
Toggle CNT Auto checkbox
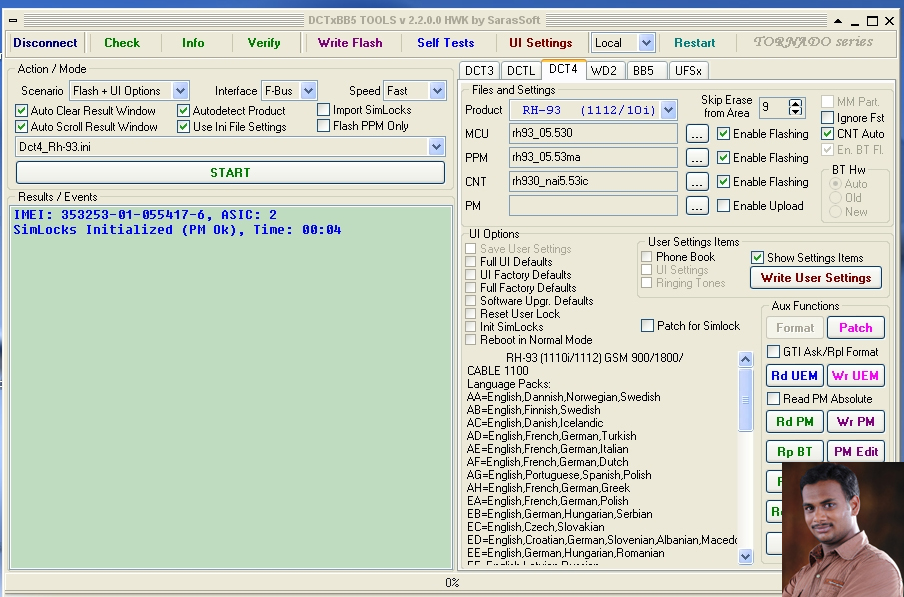pyautogui.click(x=827, y=134)
